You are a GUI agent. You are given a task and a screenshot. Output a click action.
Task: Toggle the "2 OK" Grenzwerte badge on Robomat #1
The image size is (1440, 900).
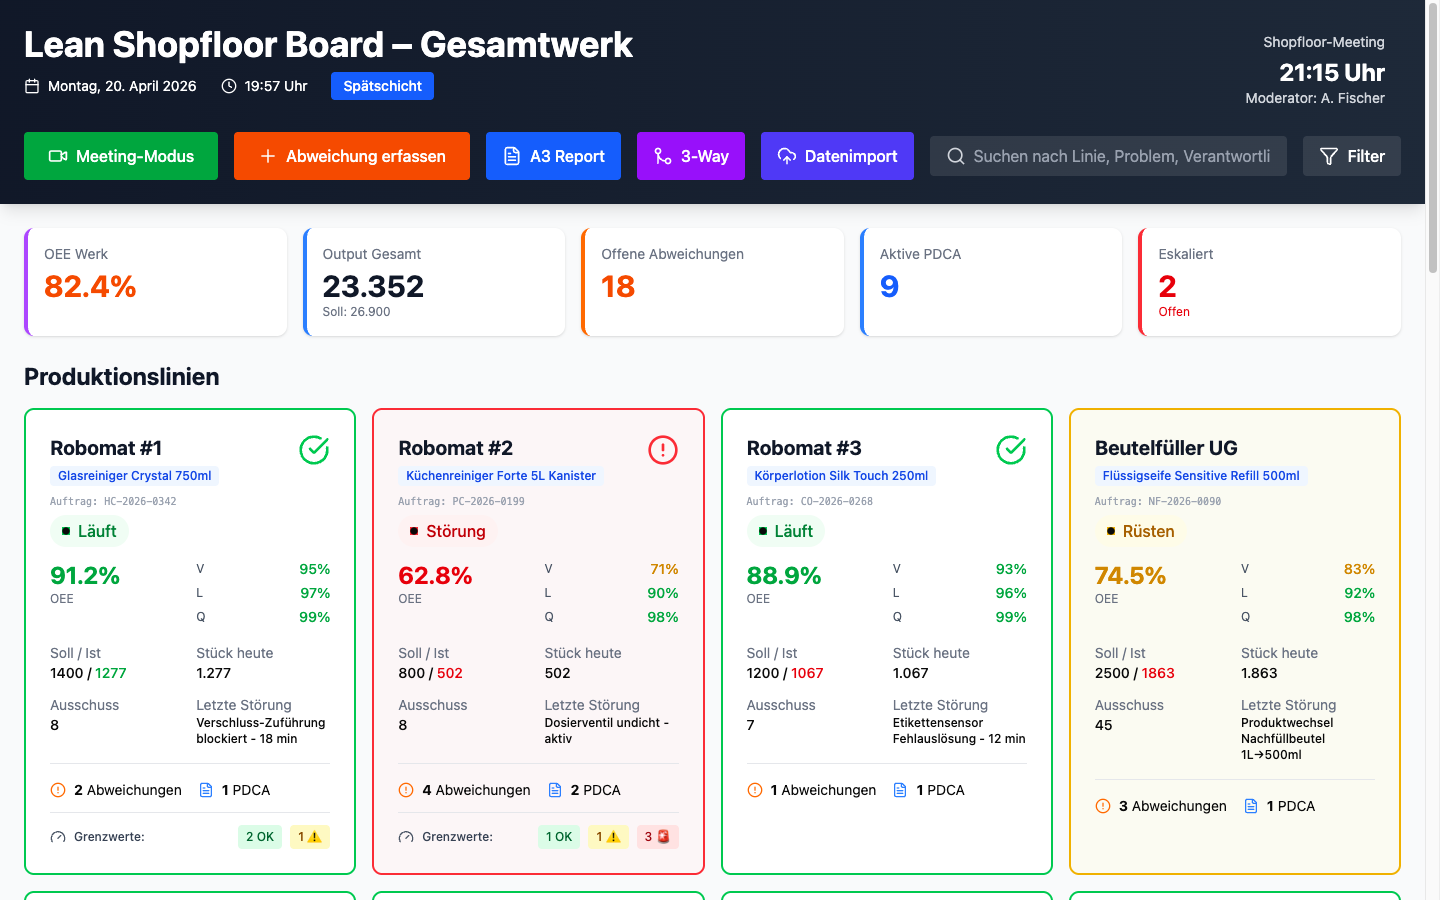259,836
